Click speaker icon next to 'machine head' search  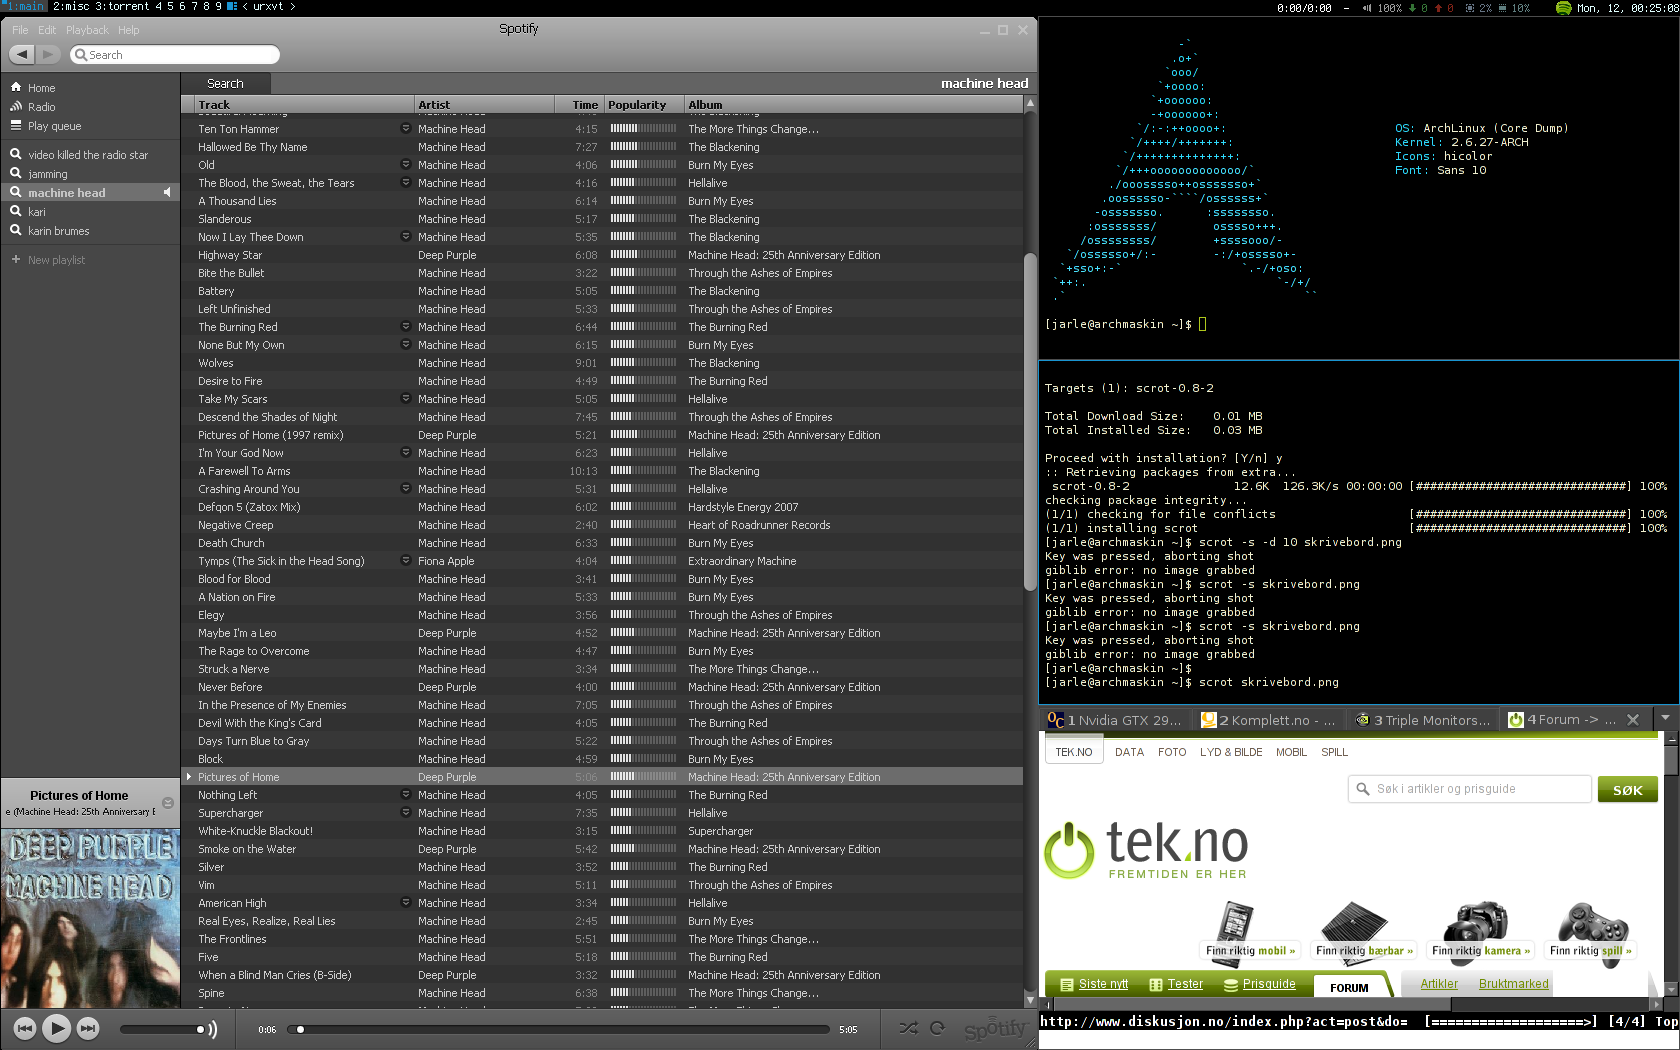(x=167, y=192)
